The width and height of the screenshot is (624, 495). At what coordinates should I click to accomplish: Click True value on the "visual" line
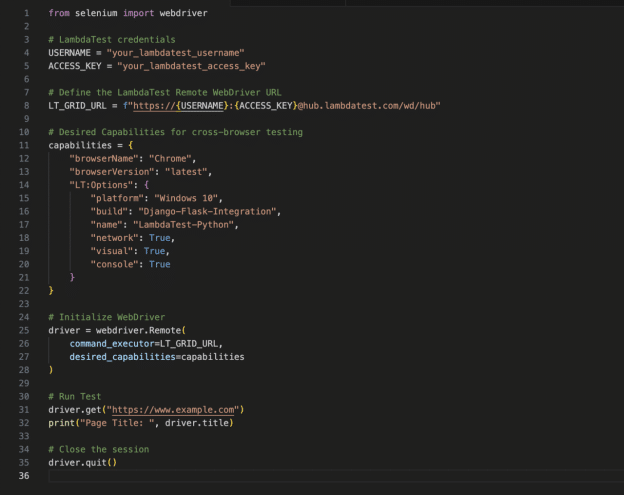click(x=154, y=251)
